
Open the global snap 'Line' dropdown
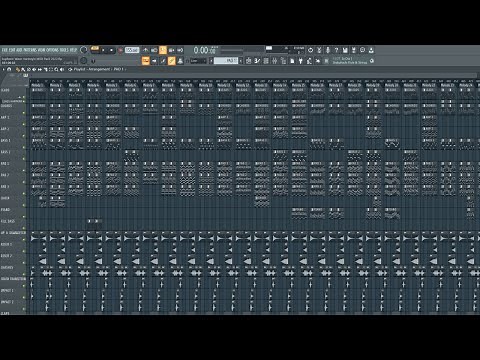(x=198, y=61)
